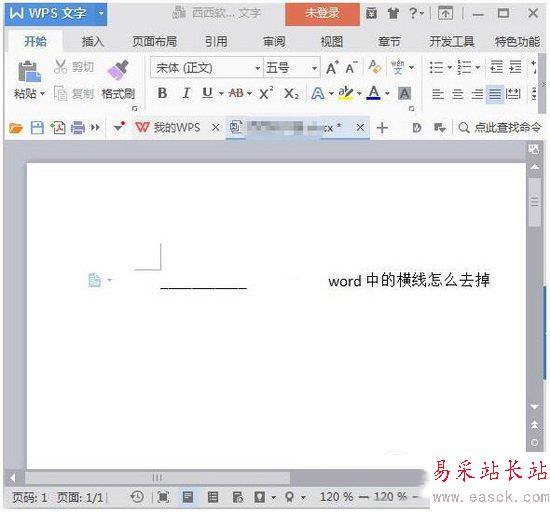The height and width of the screenshot is (512, 550).
Task: Click the vertical scrollbar thumb
Action: pos(535,202)
